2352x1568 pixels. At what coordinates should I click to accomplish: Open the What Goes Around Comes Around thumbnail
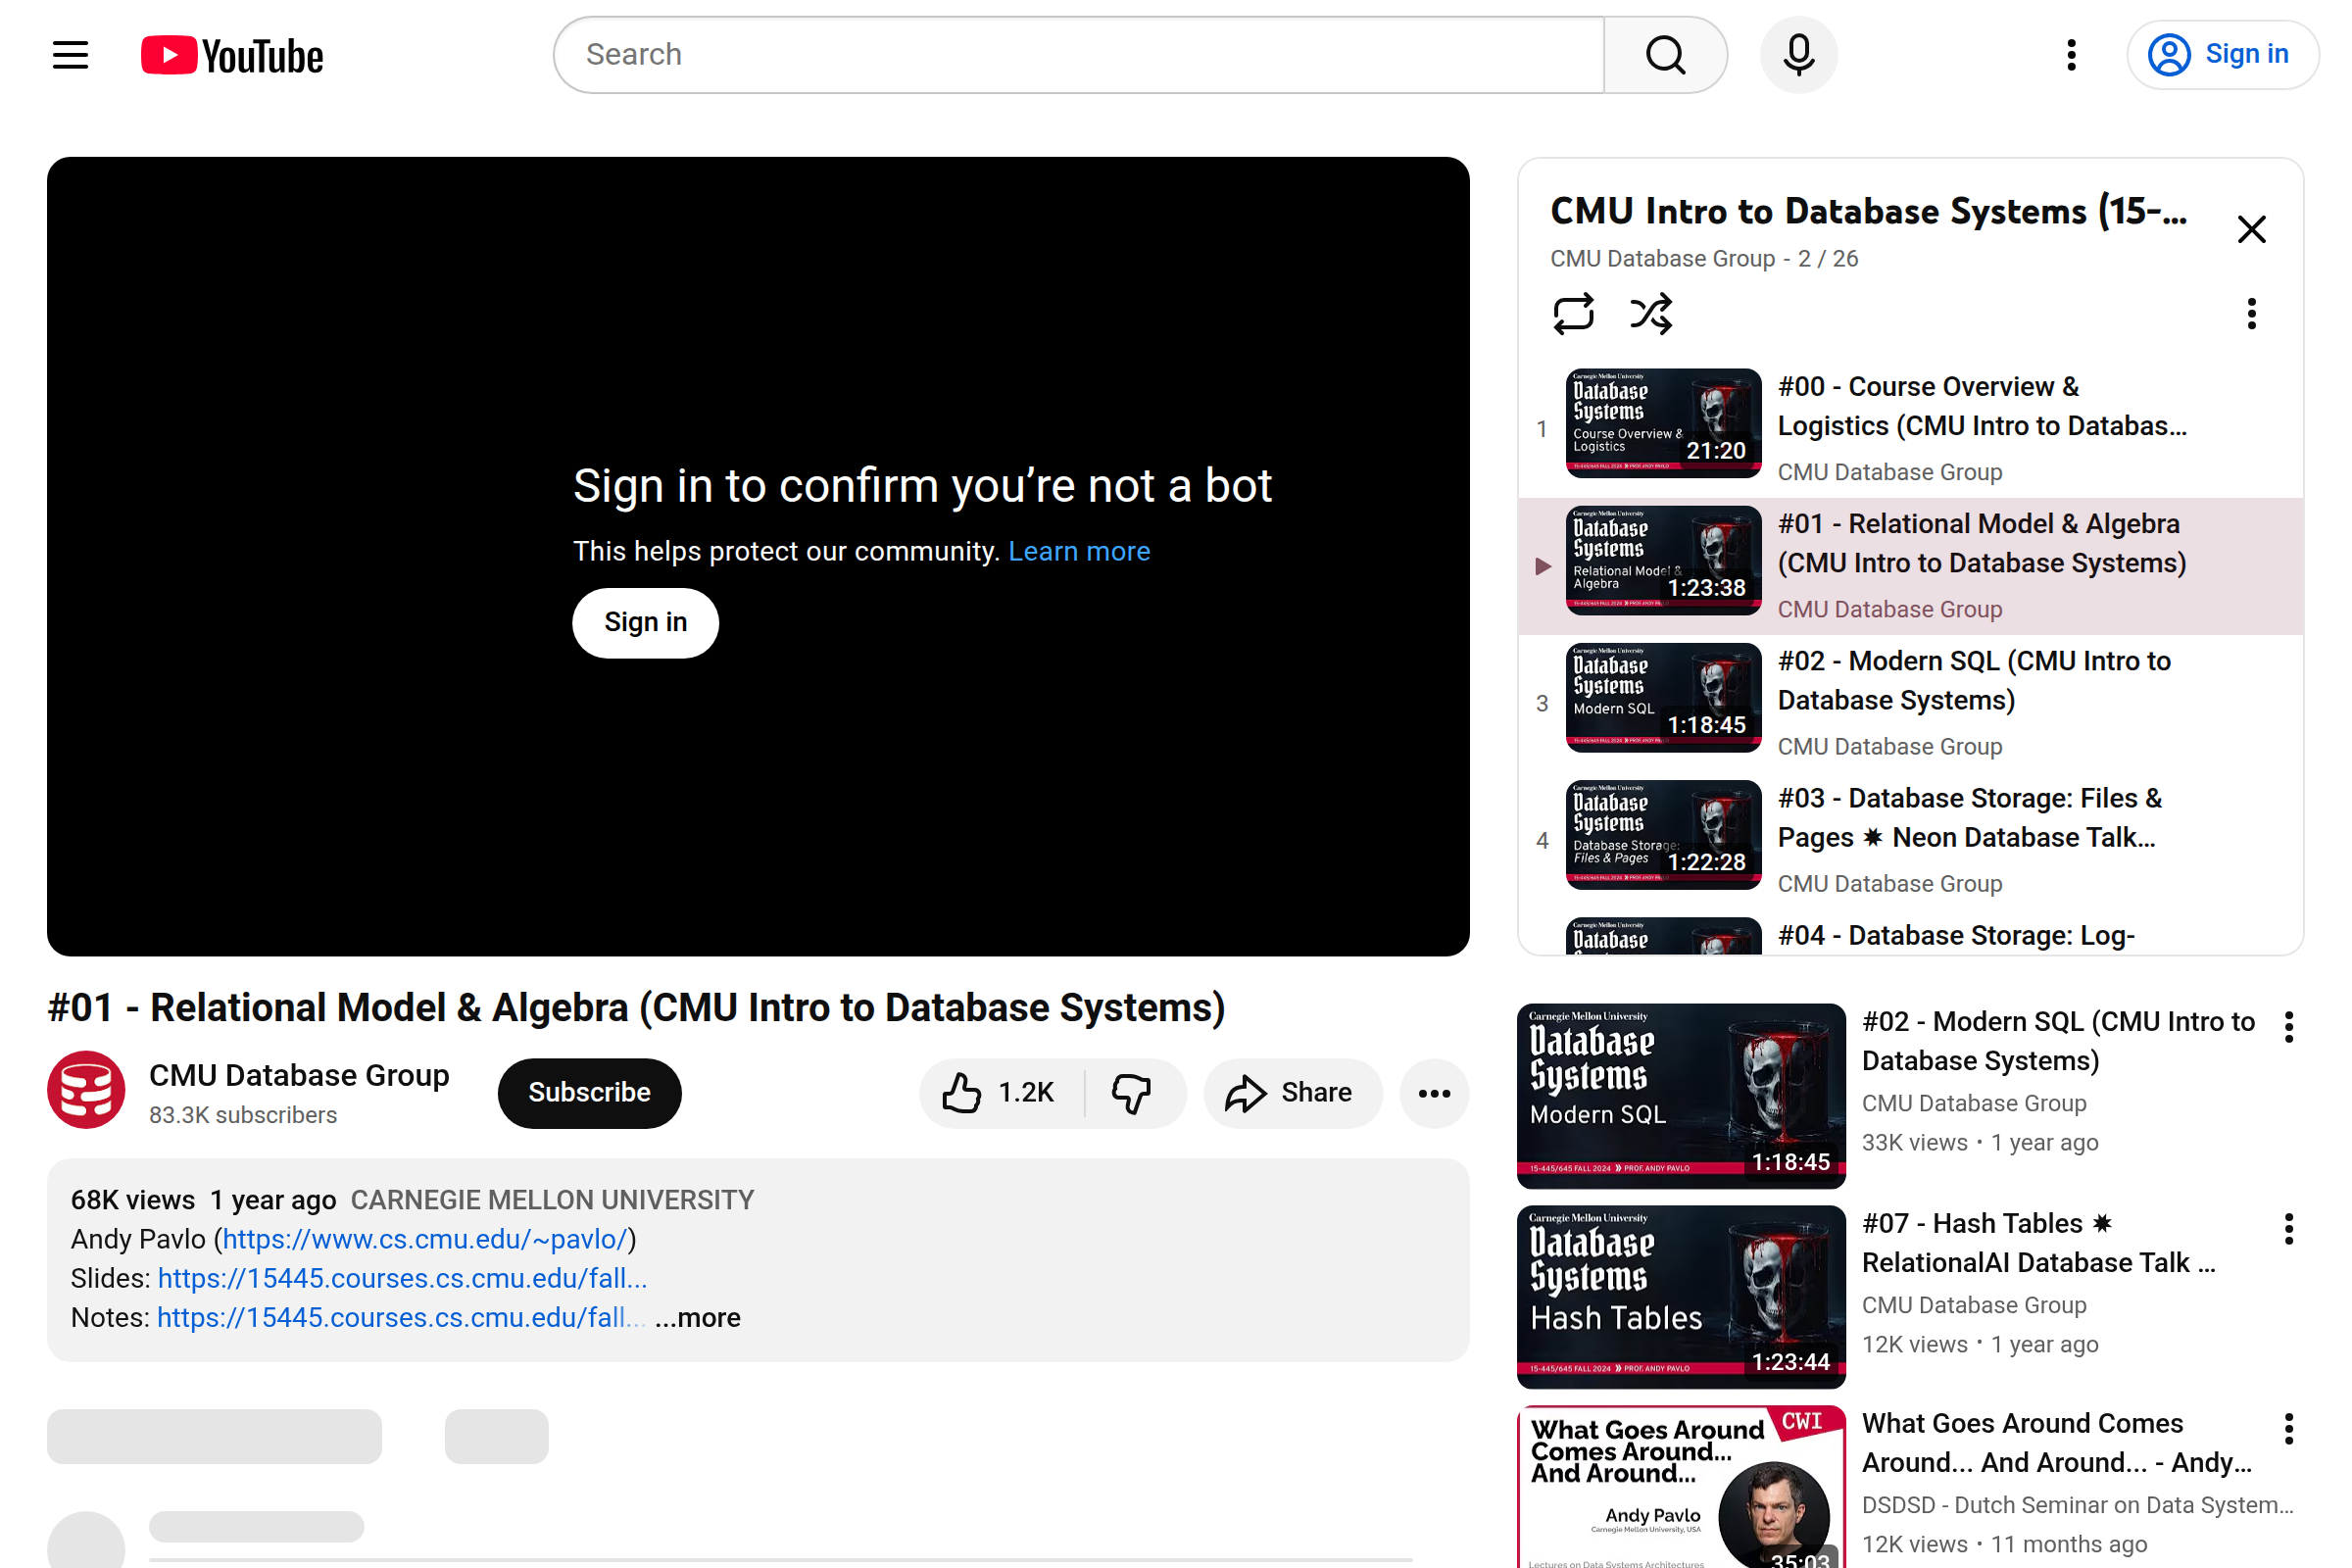(x=1681, y=1488)
